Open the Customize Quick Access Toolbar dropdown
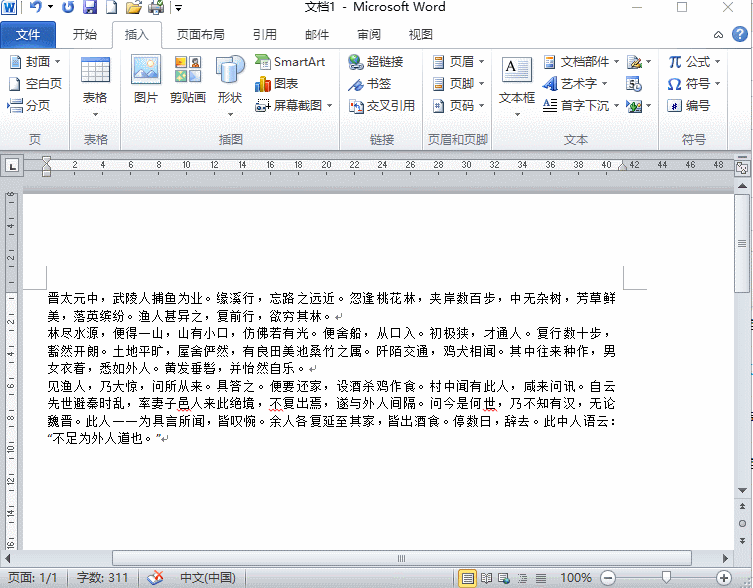The height and width of the screenshot is (588, 753). pyautogui.click(x=178, y=7)
